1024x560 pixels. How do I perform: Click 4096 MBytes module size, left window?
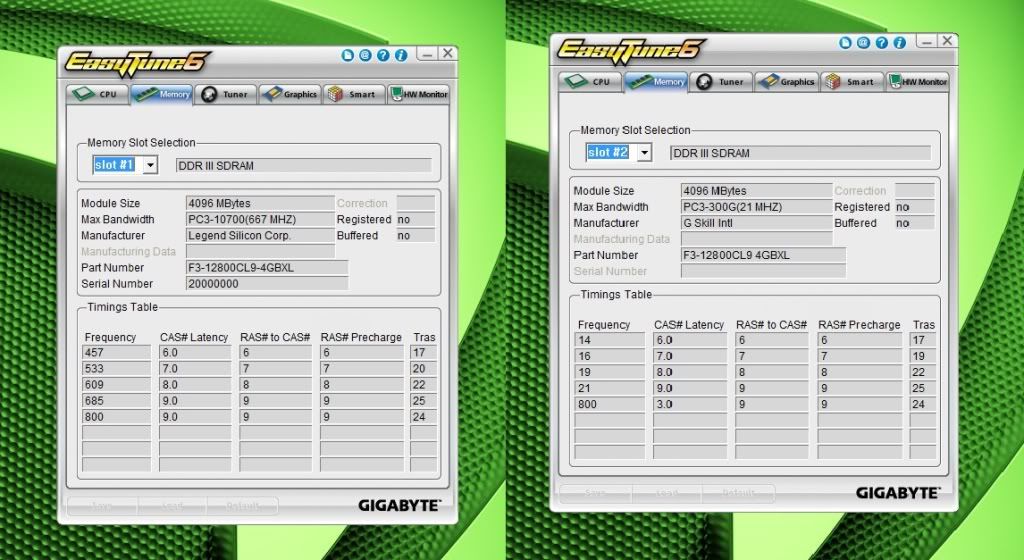click(260, 203)
